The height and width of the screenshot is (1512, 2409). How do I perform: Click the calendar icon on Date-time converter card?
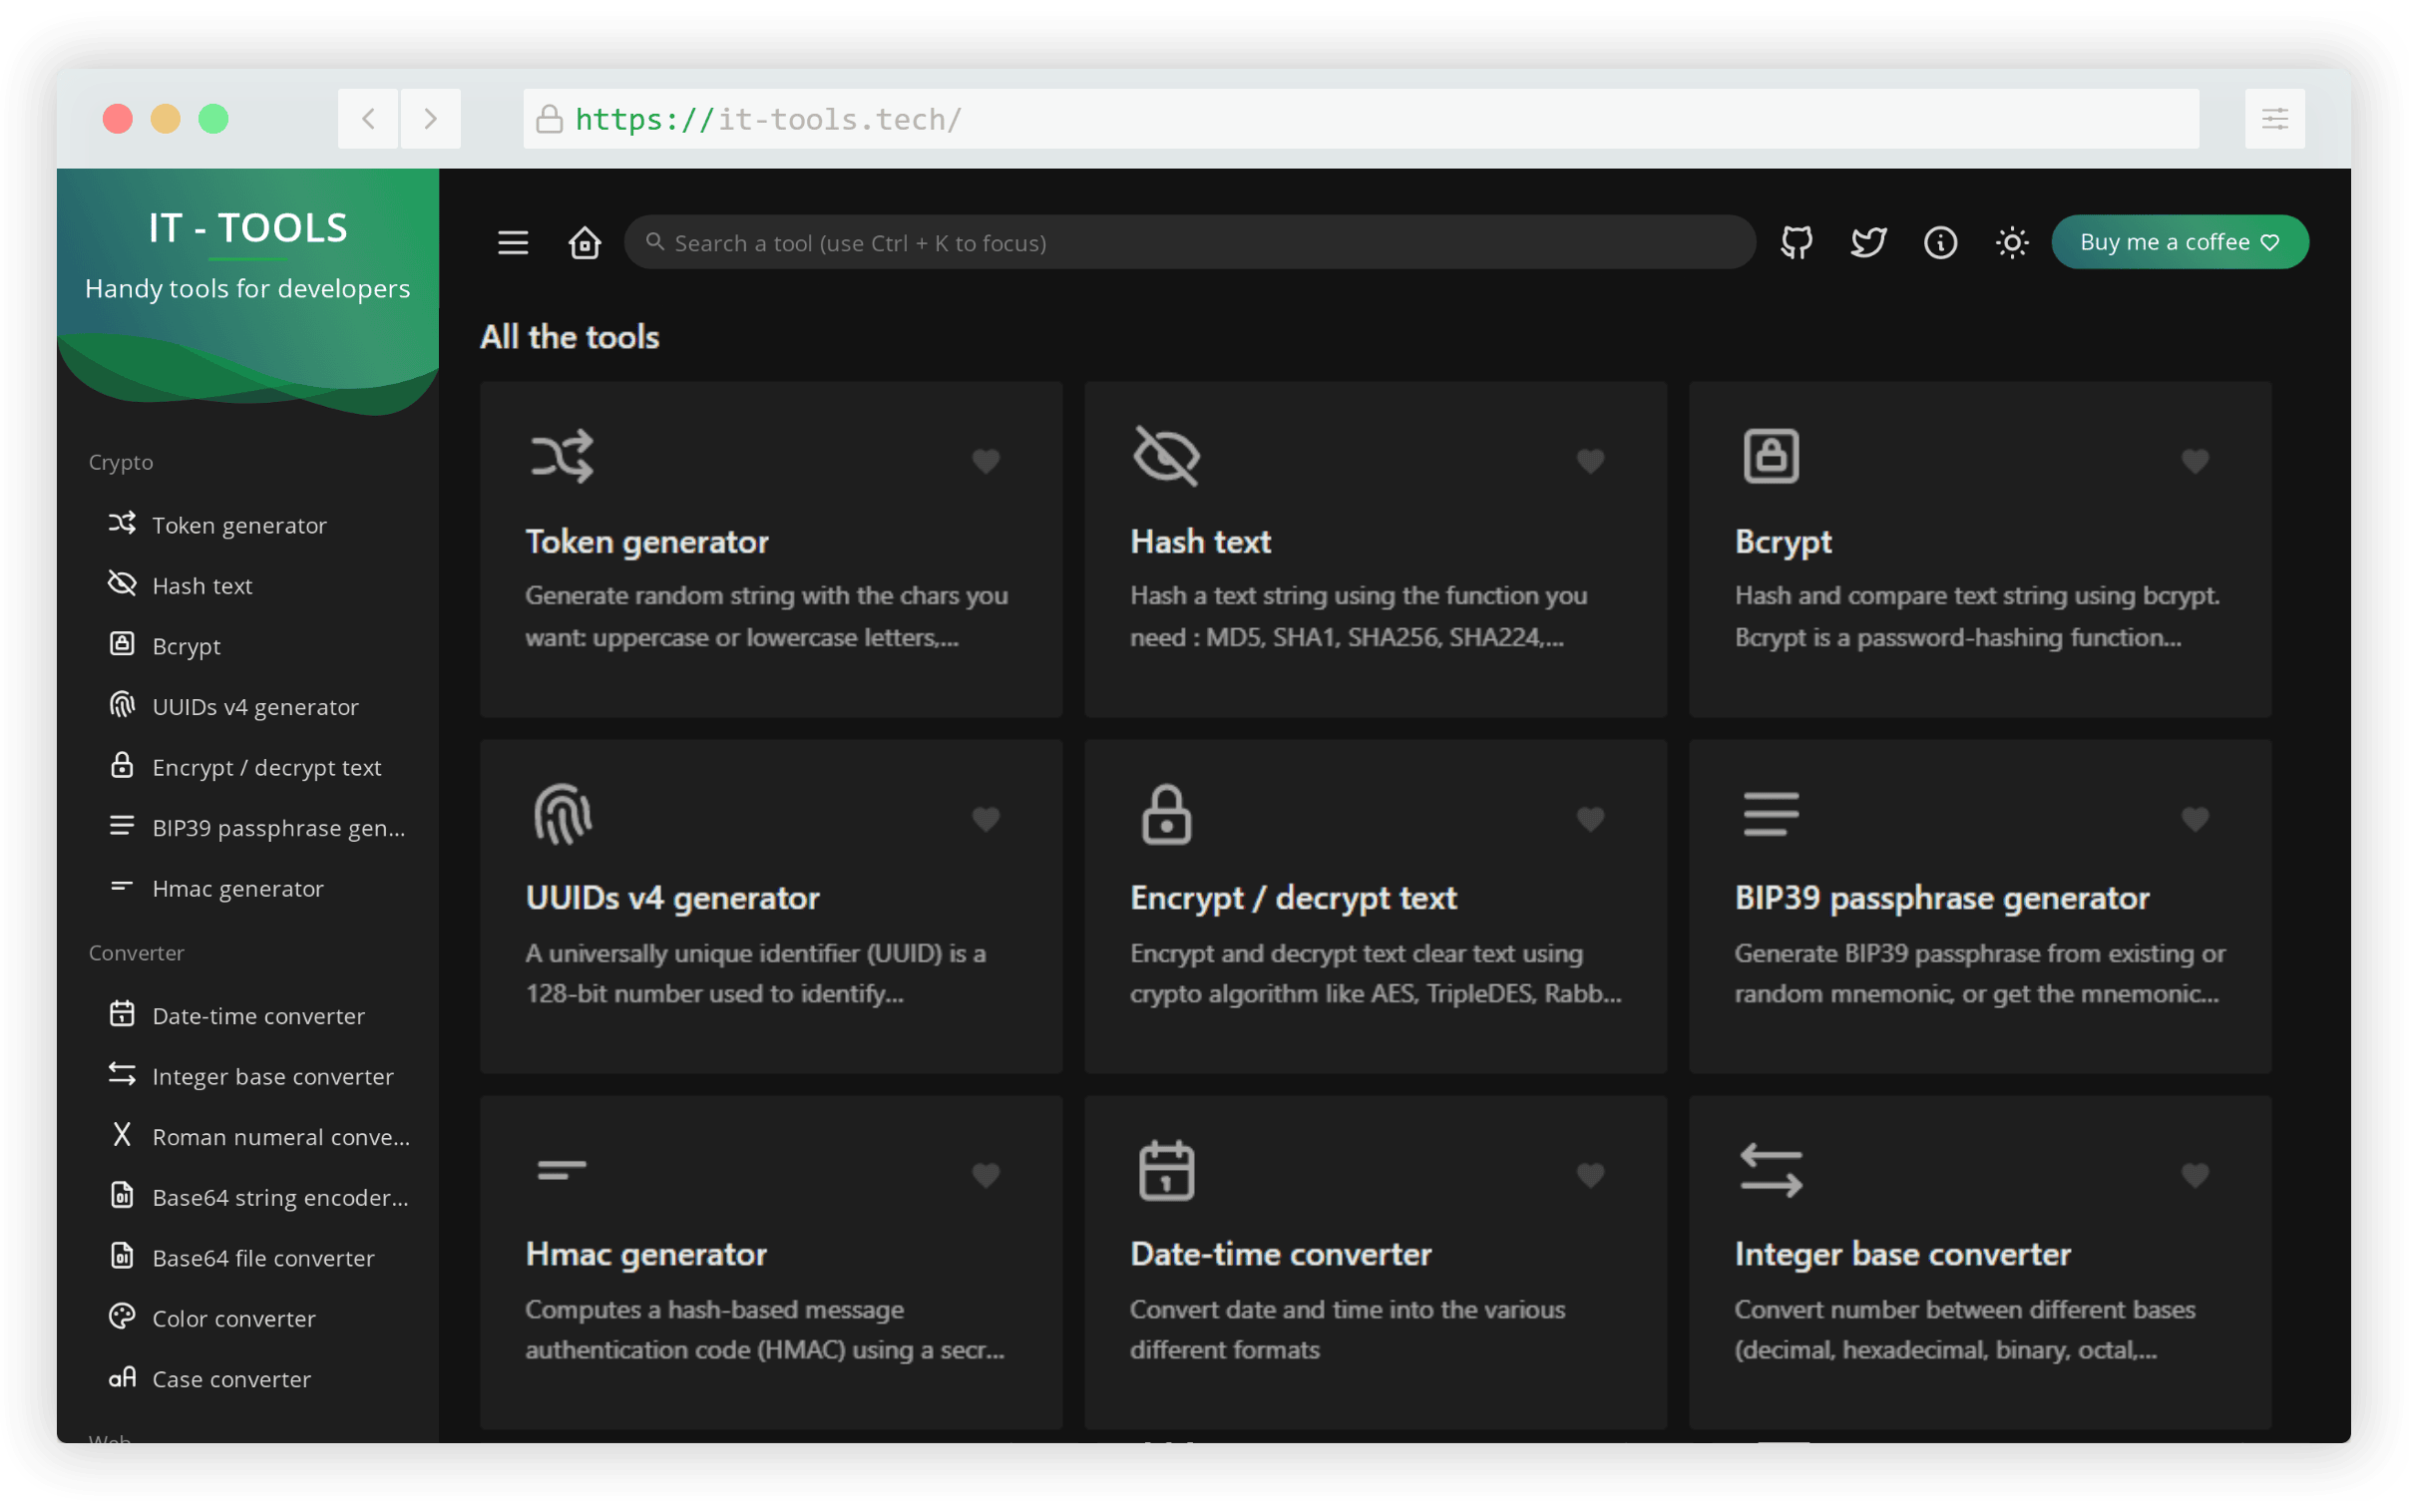(x=1166, y=1170)
